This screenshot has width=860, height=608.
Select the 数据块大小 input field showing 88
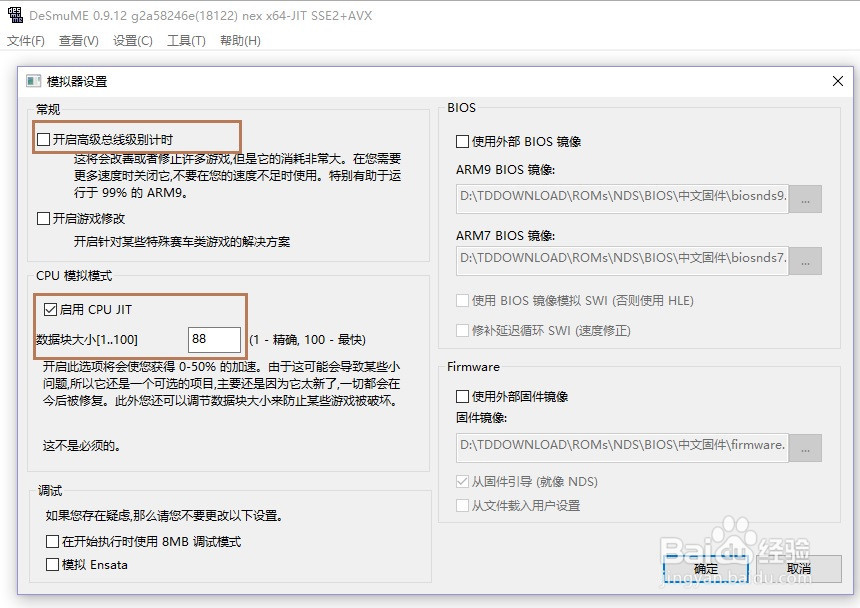(214, 339)
